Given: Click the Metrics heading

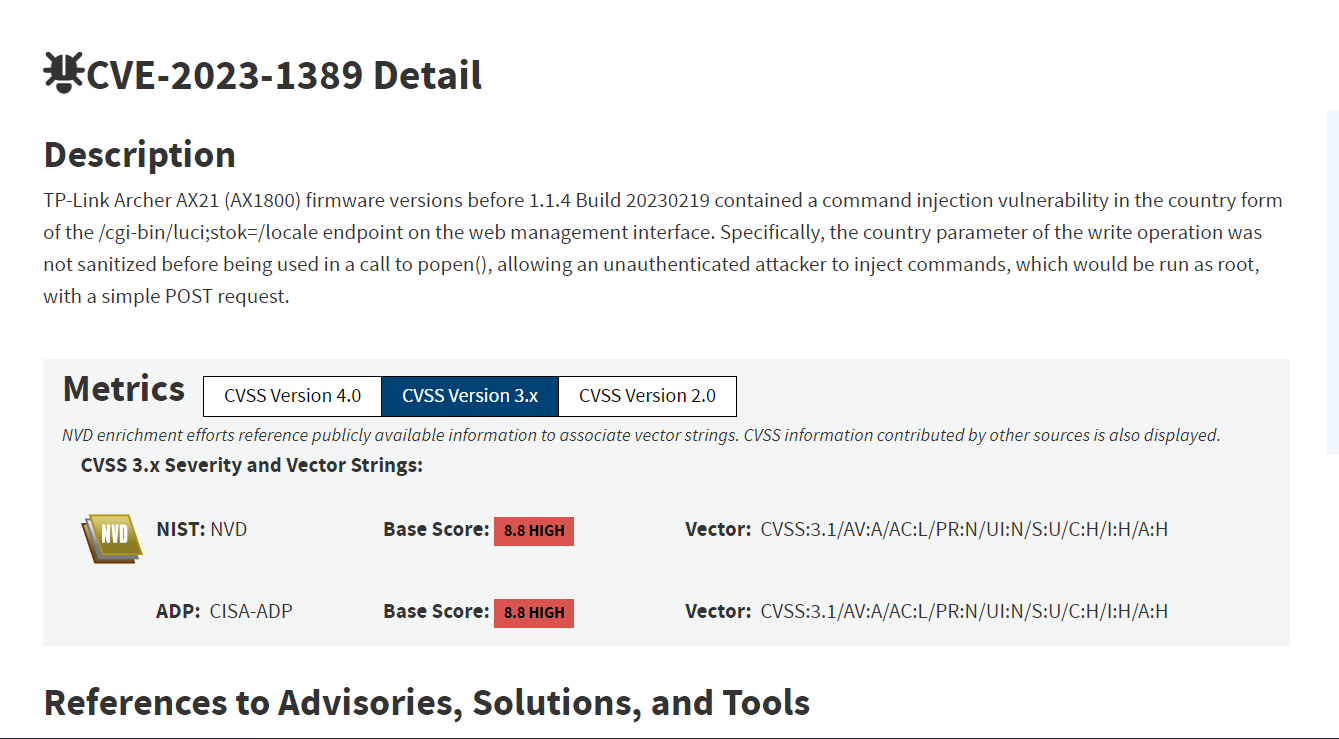Looking at the screenshot, I should 124,389.
